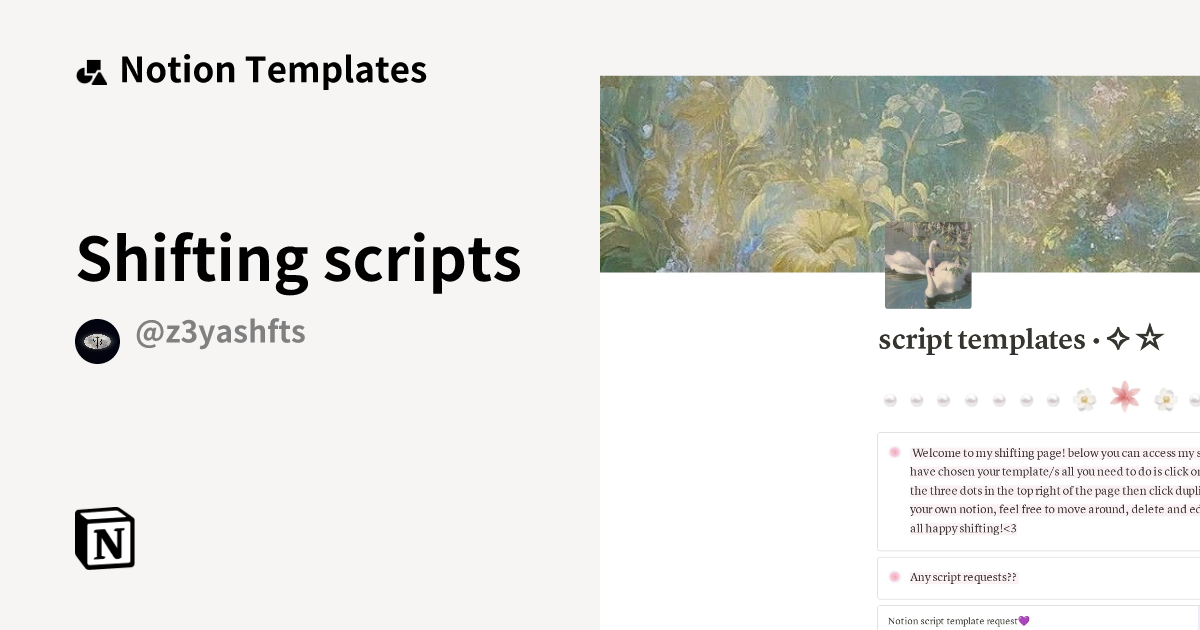Click the star outline beside script templates
1200x630 pixels.
click(x=1152, y=338)
